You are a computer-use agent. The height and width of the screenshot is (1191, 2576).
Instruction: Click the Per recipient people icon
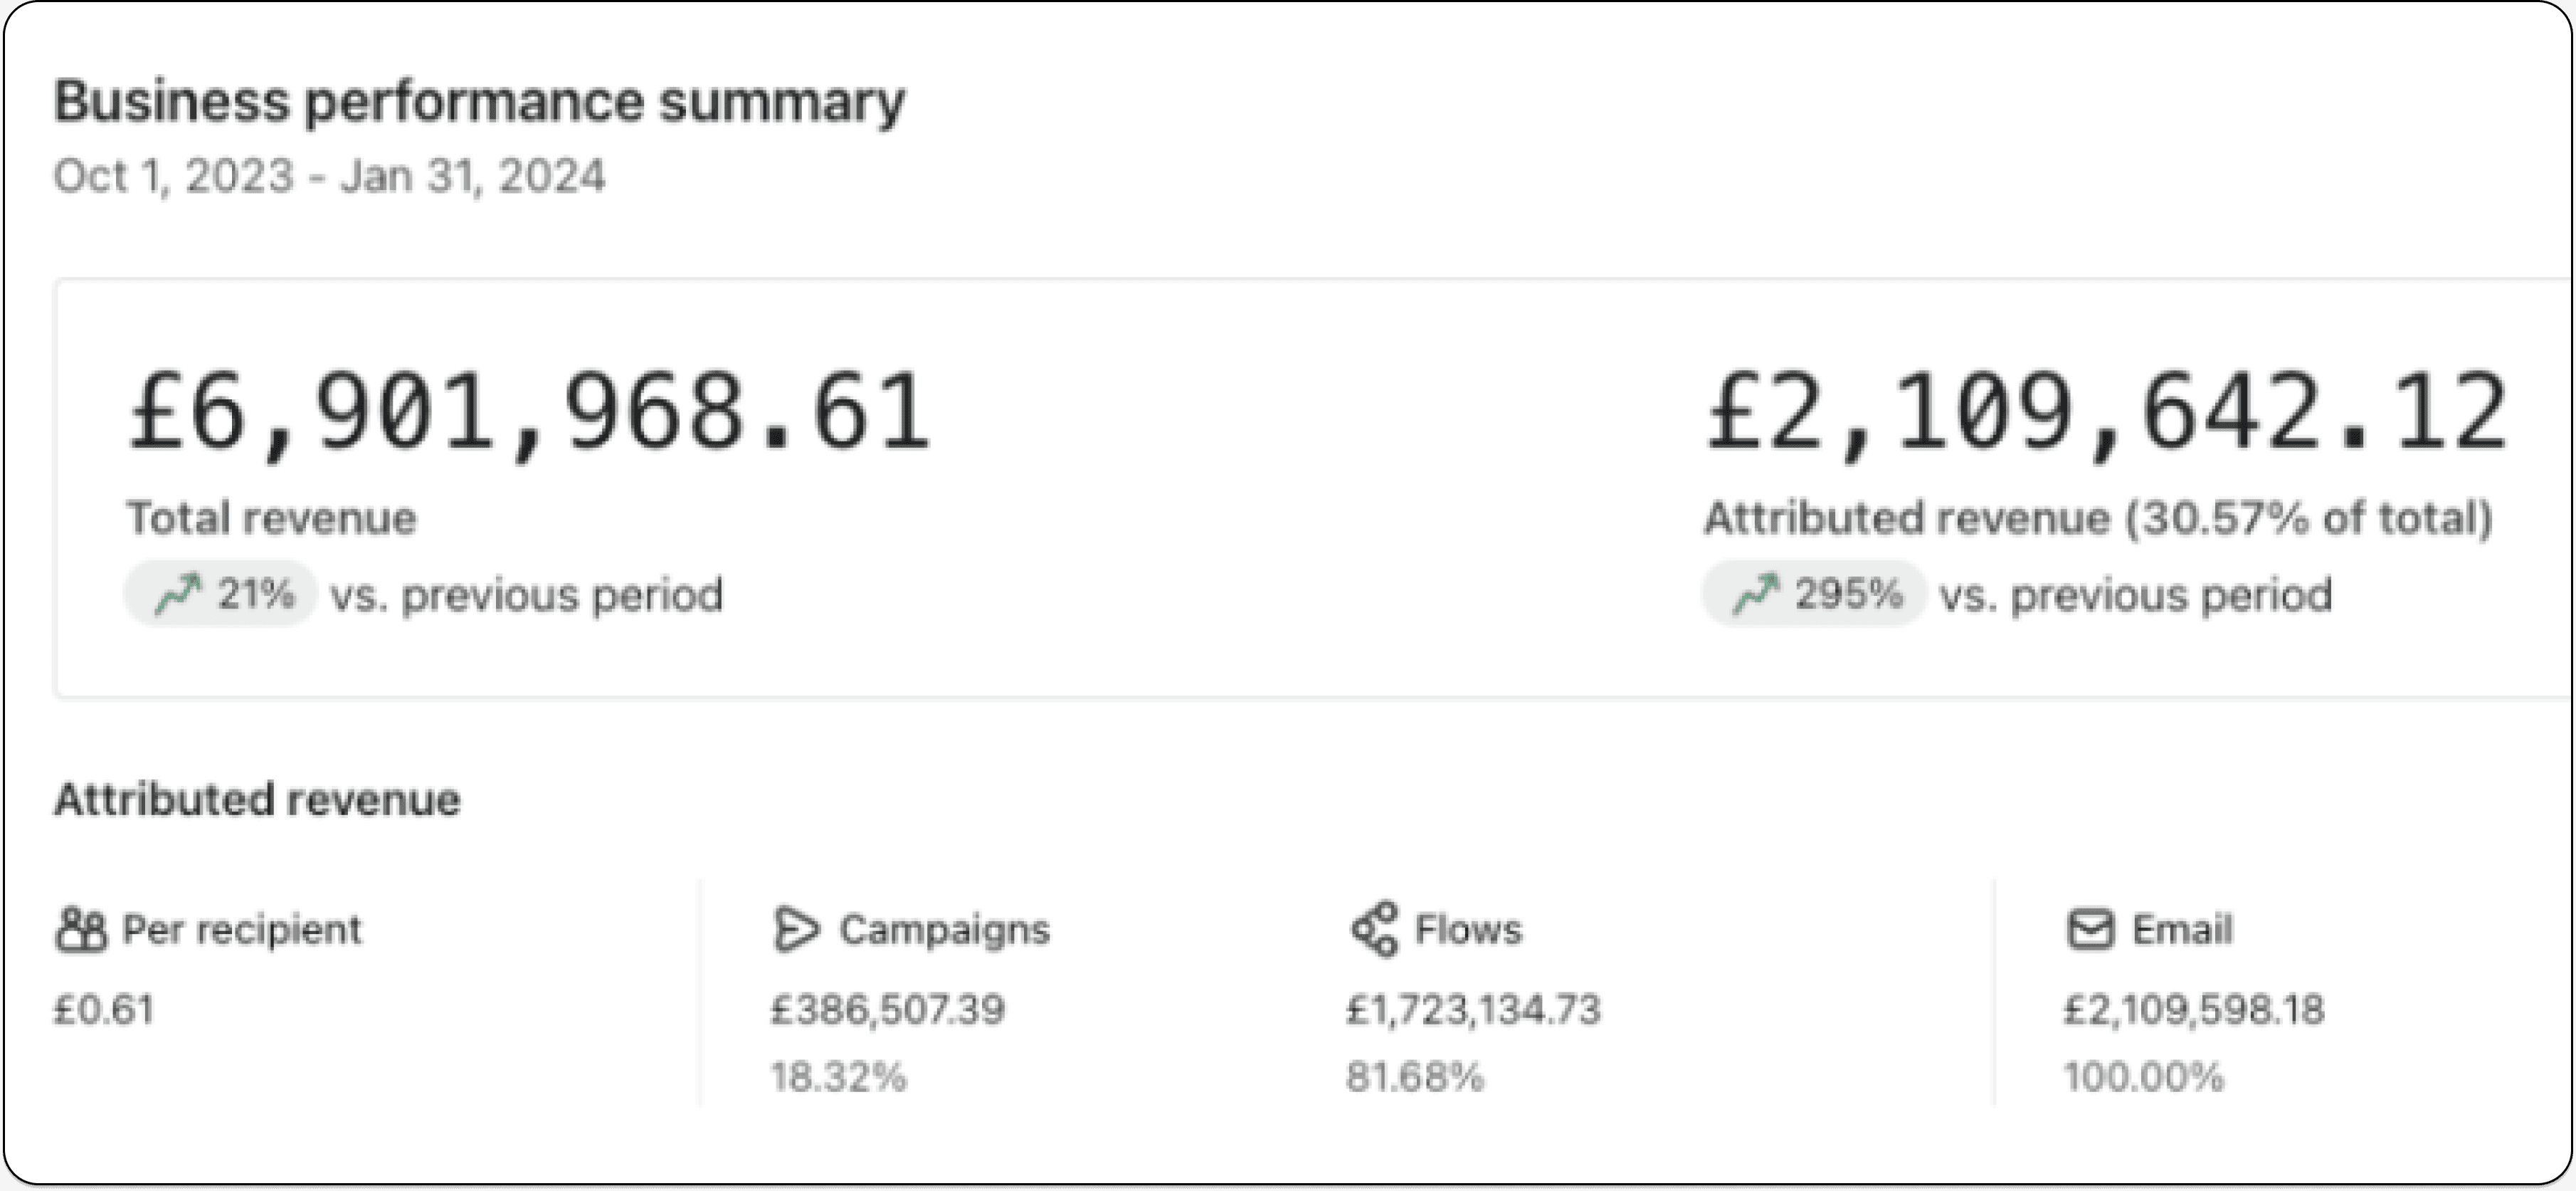[x=81, y=930]
